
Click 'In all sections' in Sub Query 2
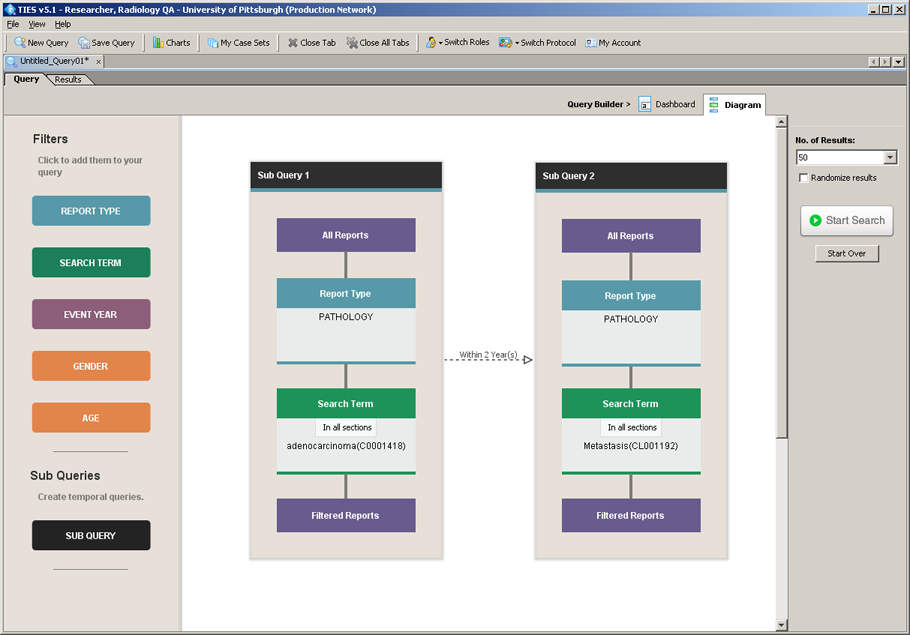coord(631,427)
